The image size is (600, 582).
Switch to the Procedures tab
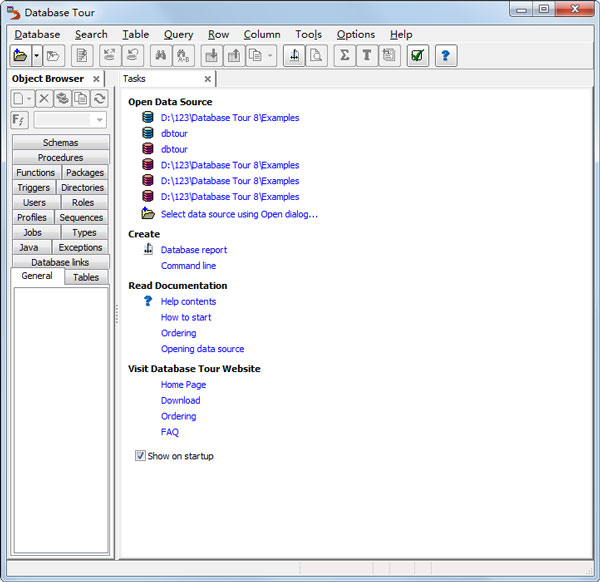tap(60, 157)
